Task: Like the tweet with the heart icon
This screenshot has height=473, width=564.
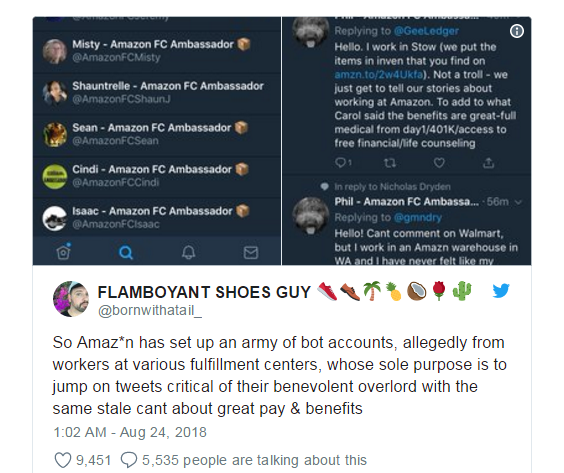Action: tap(63, 460)
